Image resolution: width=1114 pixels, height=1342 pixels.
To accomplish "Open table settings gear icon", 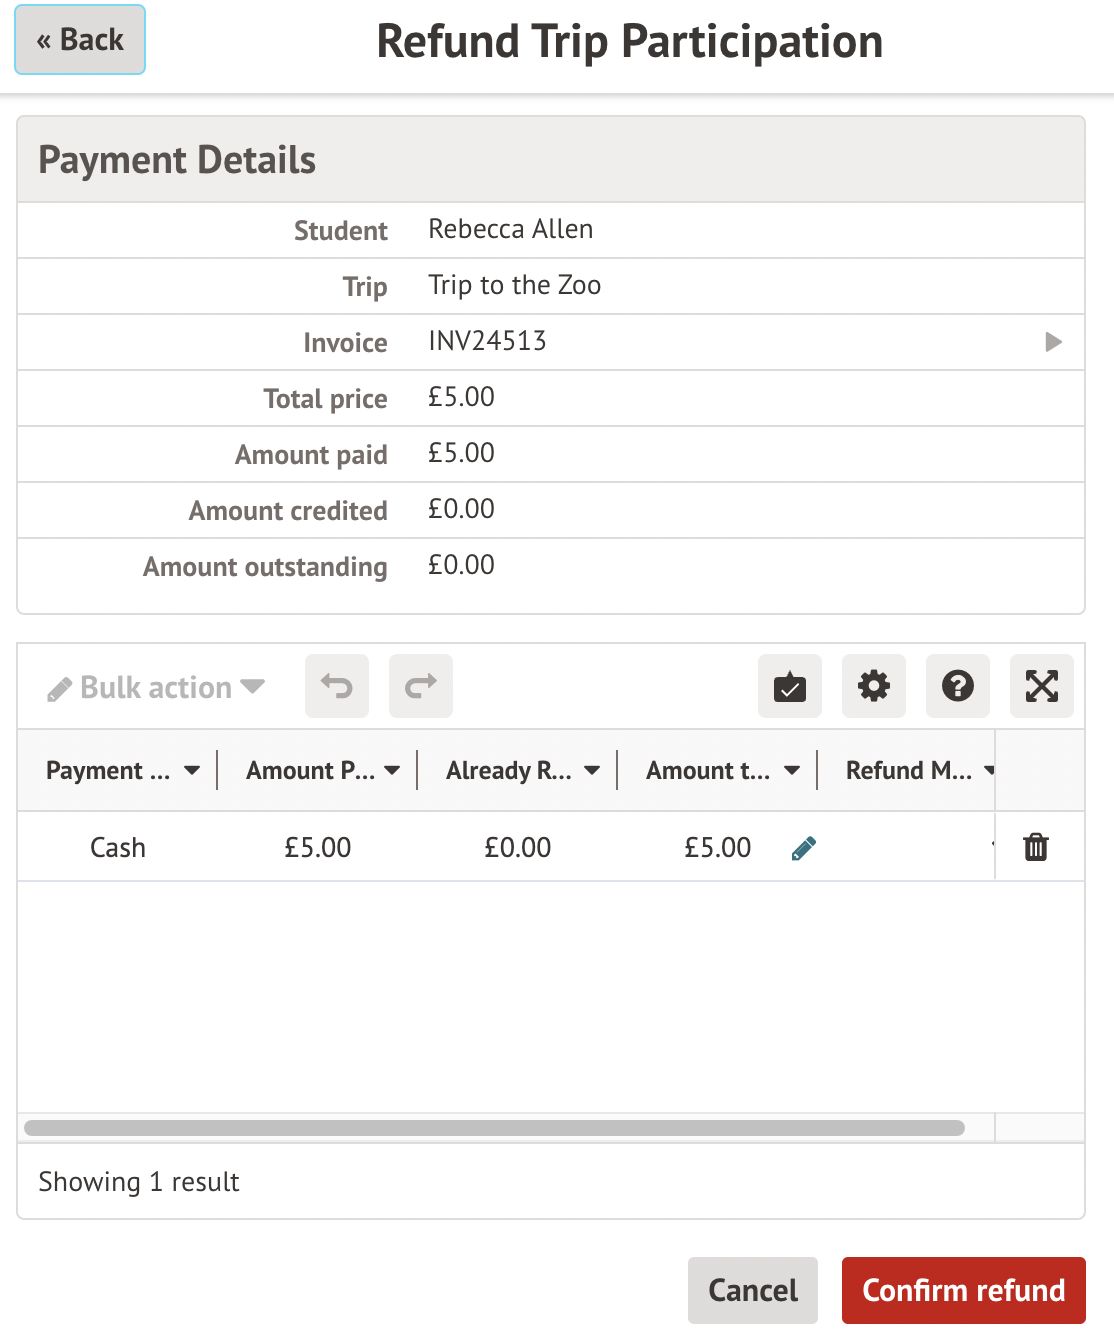I will point(874,686).
